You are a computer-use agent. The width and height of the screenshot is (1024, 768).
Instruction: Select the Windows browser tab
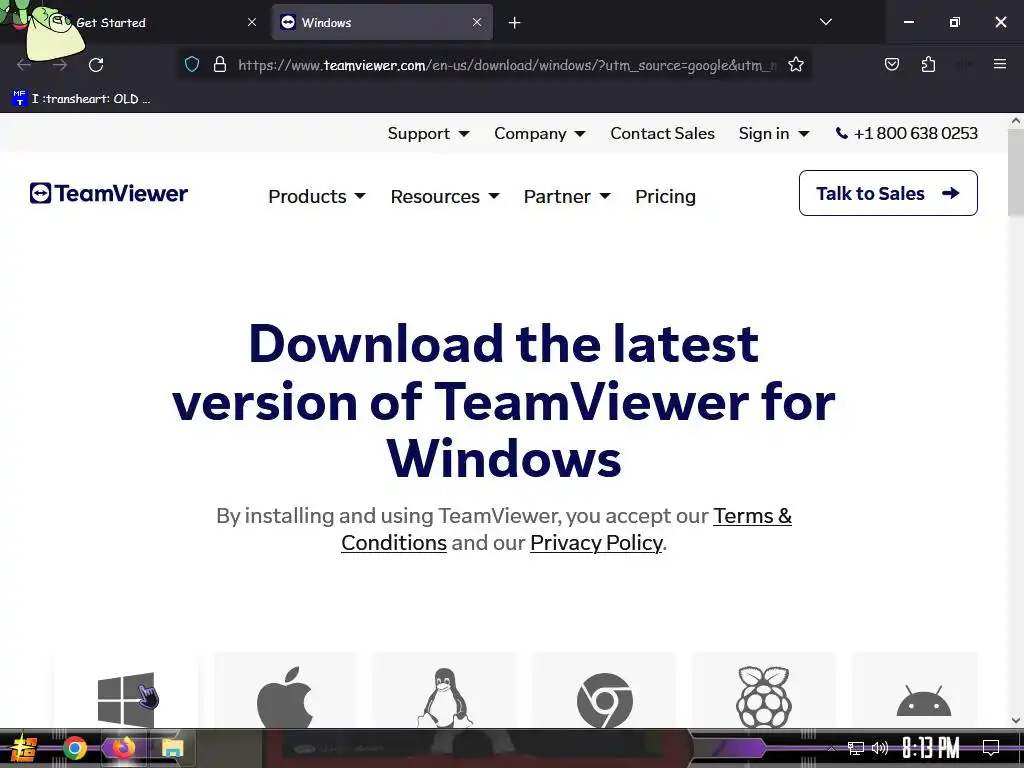point(382,22)
